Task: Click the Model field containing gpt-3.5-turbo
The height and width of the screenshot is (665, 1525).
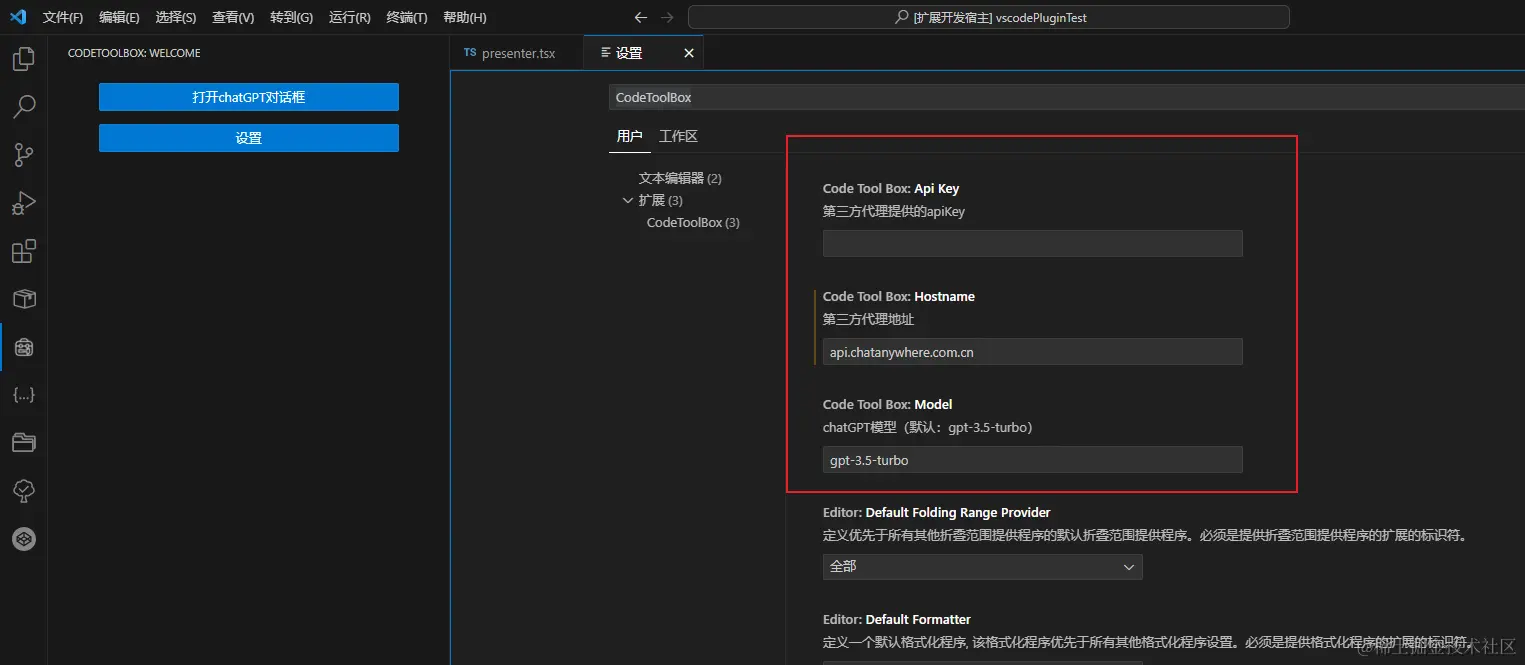Action: coord(1032,459)
